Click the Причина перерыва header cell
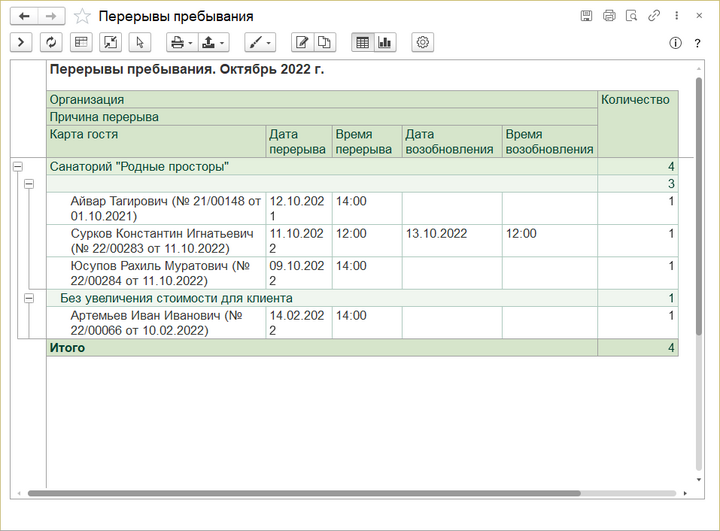The image size is (720, 531). pyautogui.click(x=322, y=117)
